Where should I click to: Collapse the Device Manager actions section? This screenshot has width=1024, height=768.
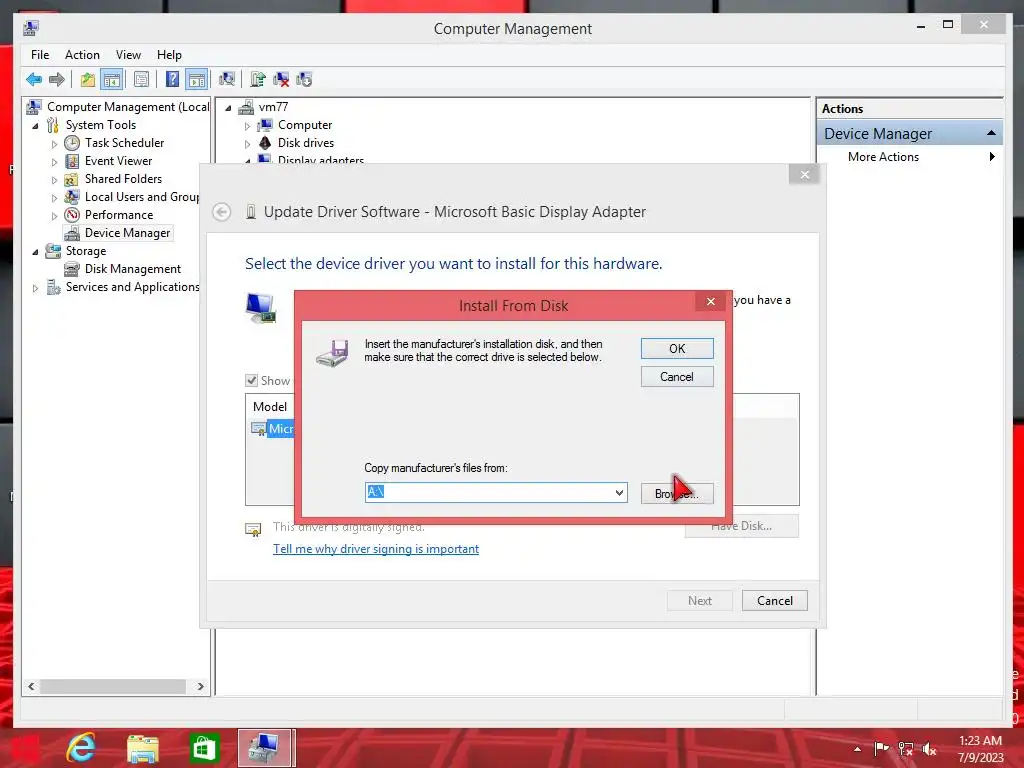tap(991, 133)
